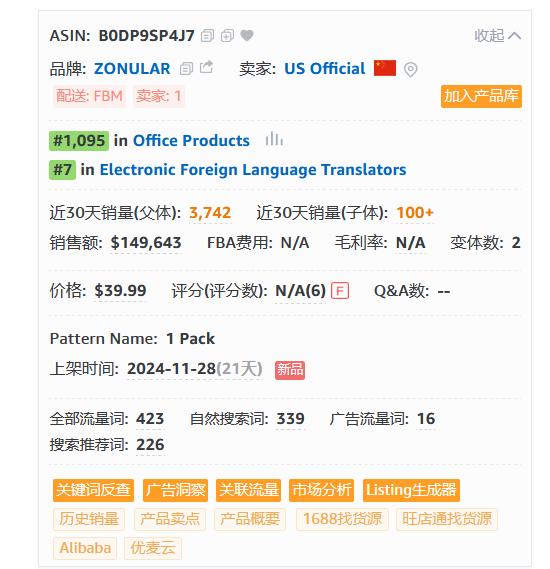Viewport: 550px width, 569px height.
Task: Open brand share link icon
Action: (x=206, y=67)
